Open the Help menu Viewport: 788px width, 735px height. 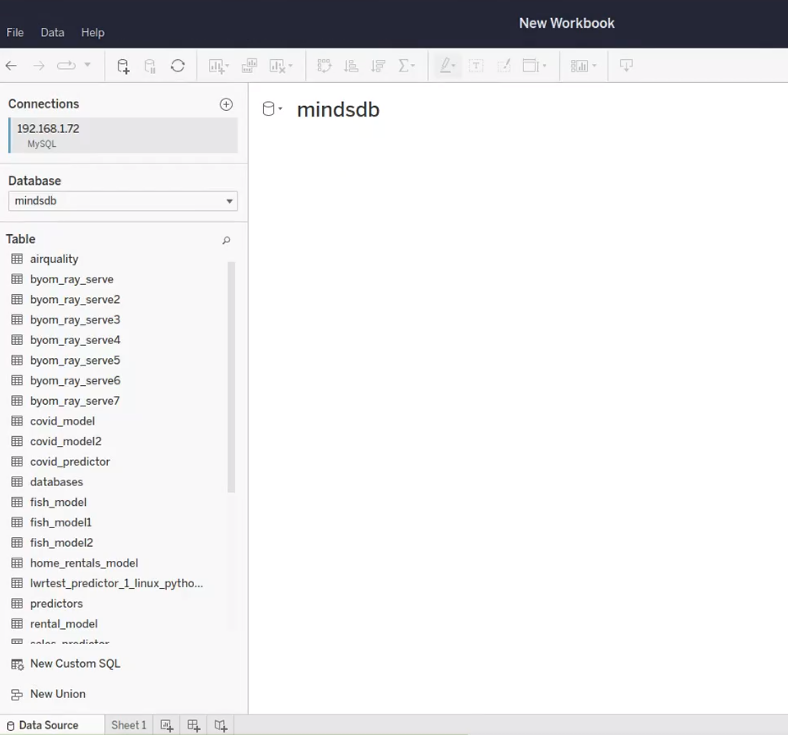pyautogui.click(x=92, y=33)
